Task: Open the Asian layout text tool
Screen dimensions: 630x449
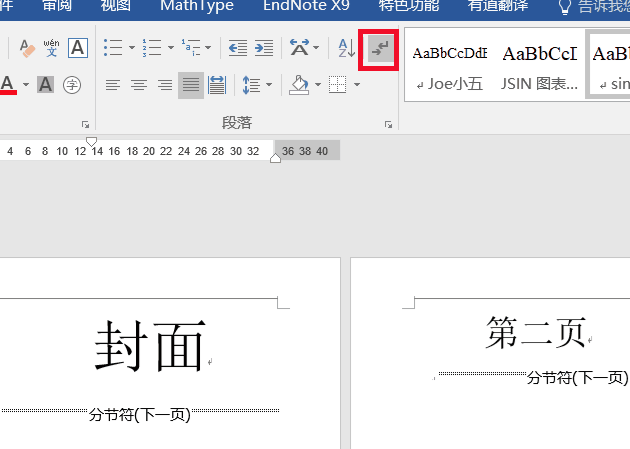Action: 300,48
